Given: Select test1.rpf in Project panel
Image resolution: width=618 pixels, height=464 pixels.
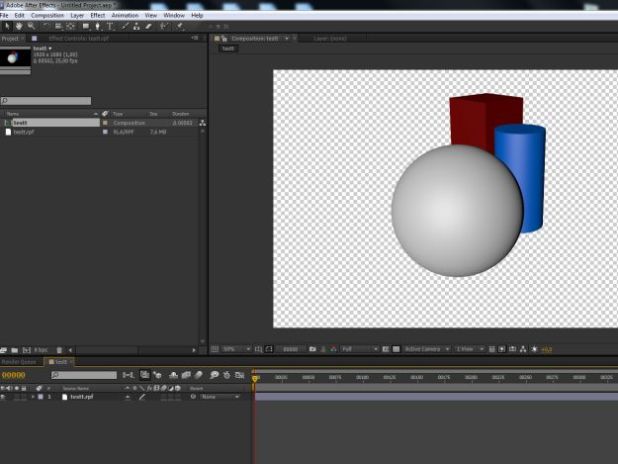Looking at the screenshot, I should tap(24, 131).
